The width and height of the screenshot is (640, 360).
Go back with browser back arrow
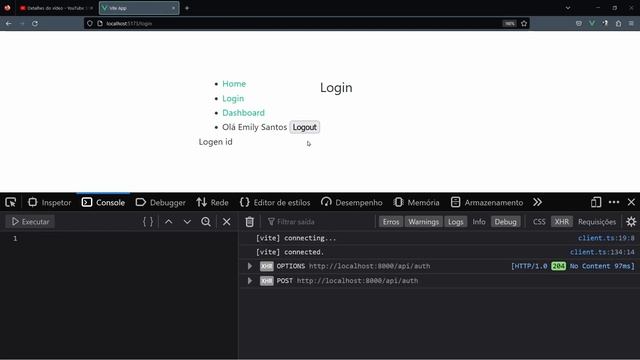9,24
